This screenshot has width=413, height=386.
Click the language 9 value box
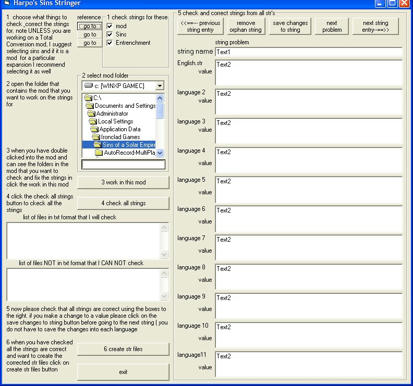[x=309, y=306]
